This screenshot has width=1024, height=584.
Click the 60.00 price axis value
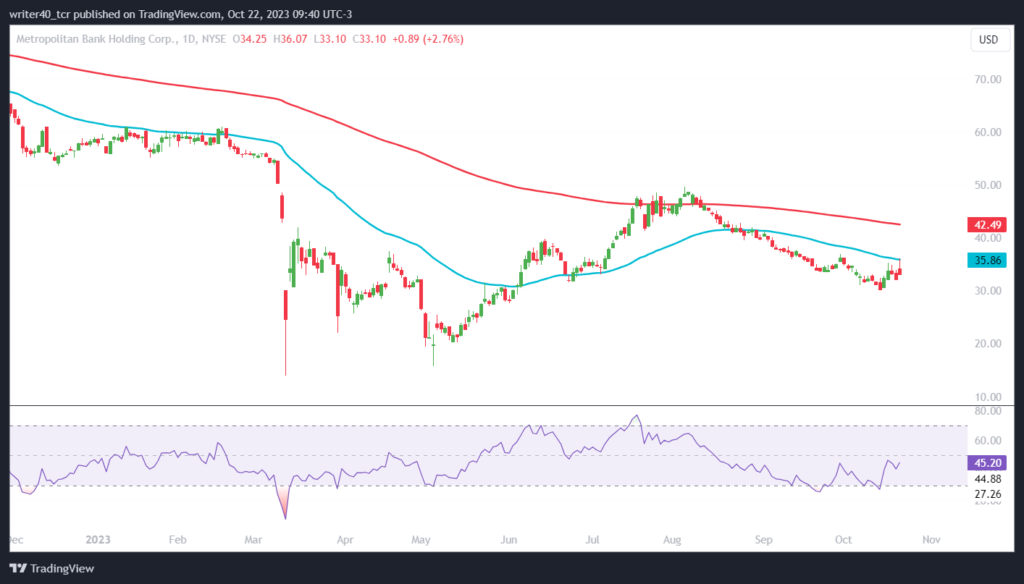point(987,132)
